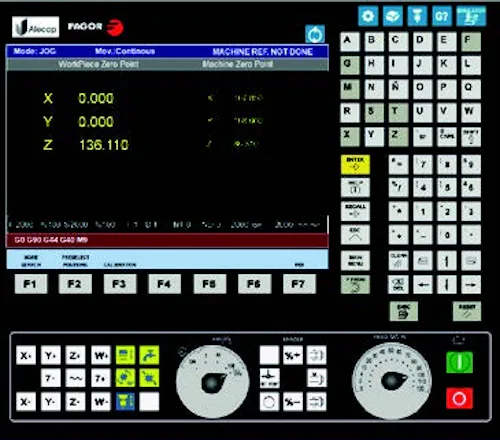Click the F3 softkey
500x440 pixels.
tap(120, 284)
